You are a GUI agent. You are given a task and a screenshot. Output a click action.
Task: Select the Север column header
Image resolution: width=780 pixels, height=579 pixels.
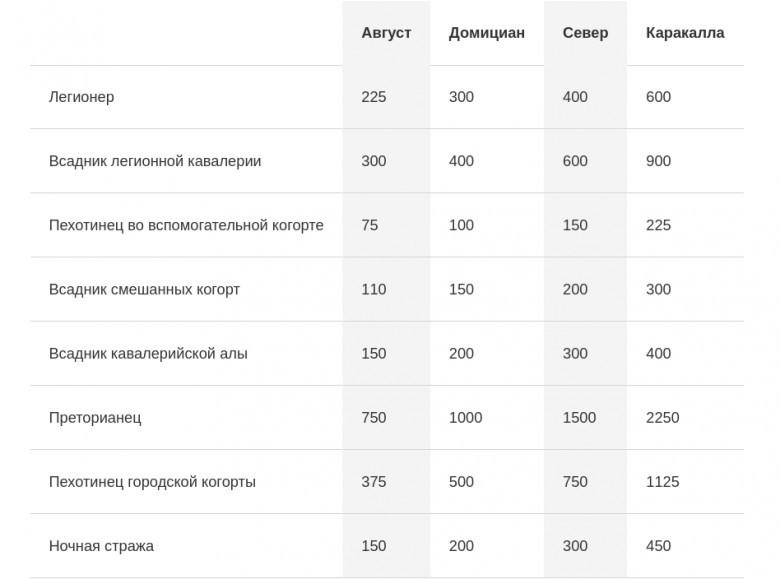pyautogui.click(x=585, y=33)
